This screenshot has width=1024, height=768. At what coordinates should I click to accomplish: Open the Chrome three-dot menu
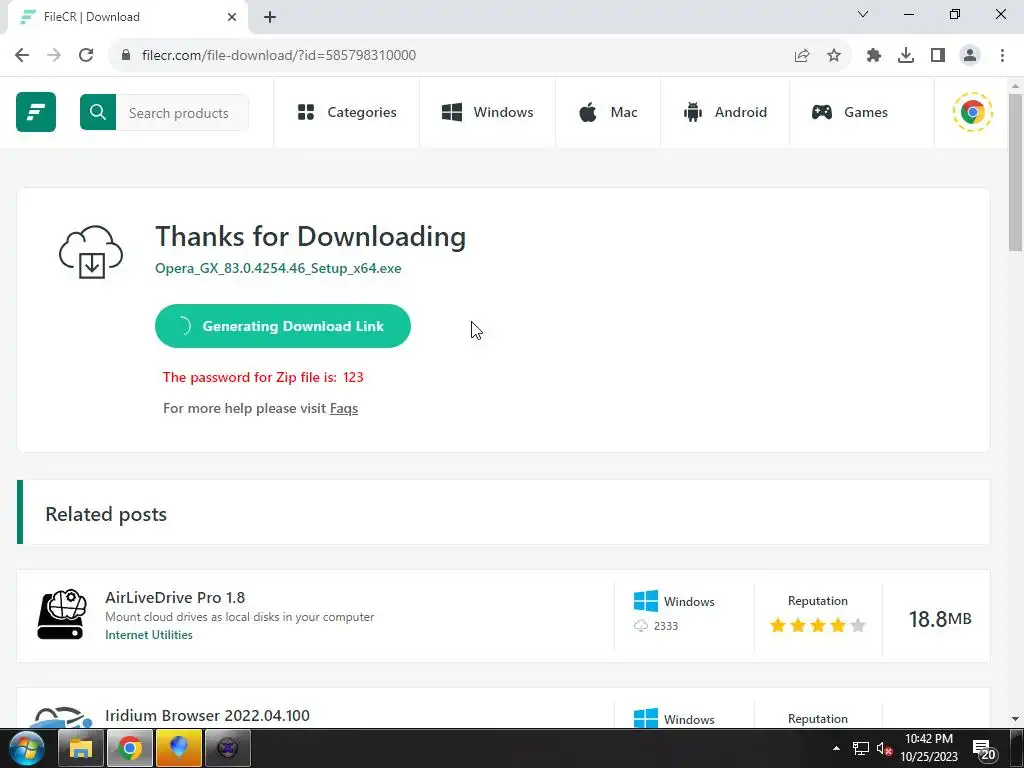pos(1002,56)
